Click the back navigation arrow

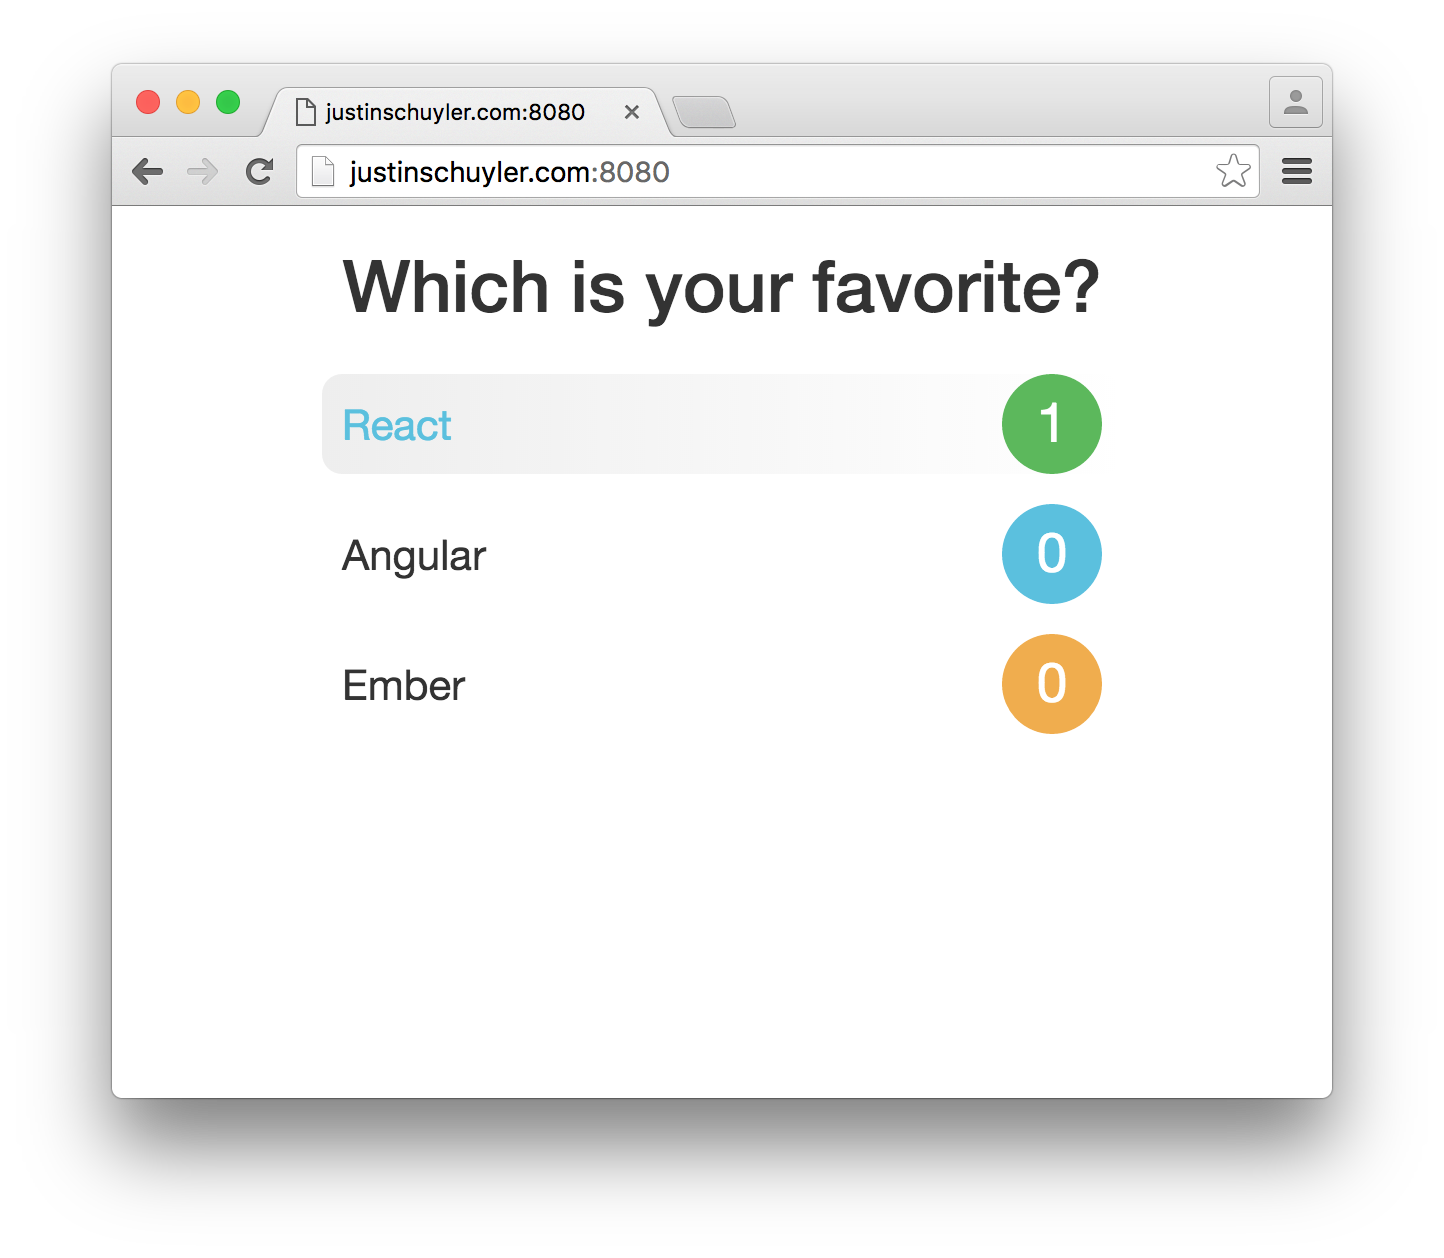coord(148,171)
